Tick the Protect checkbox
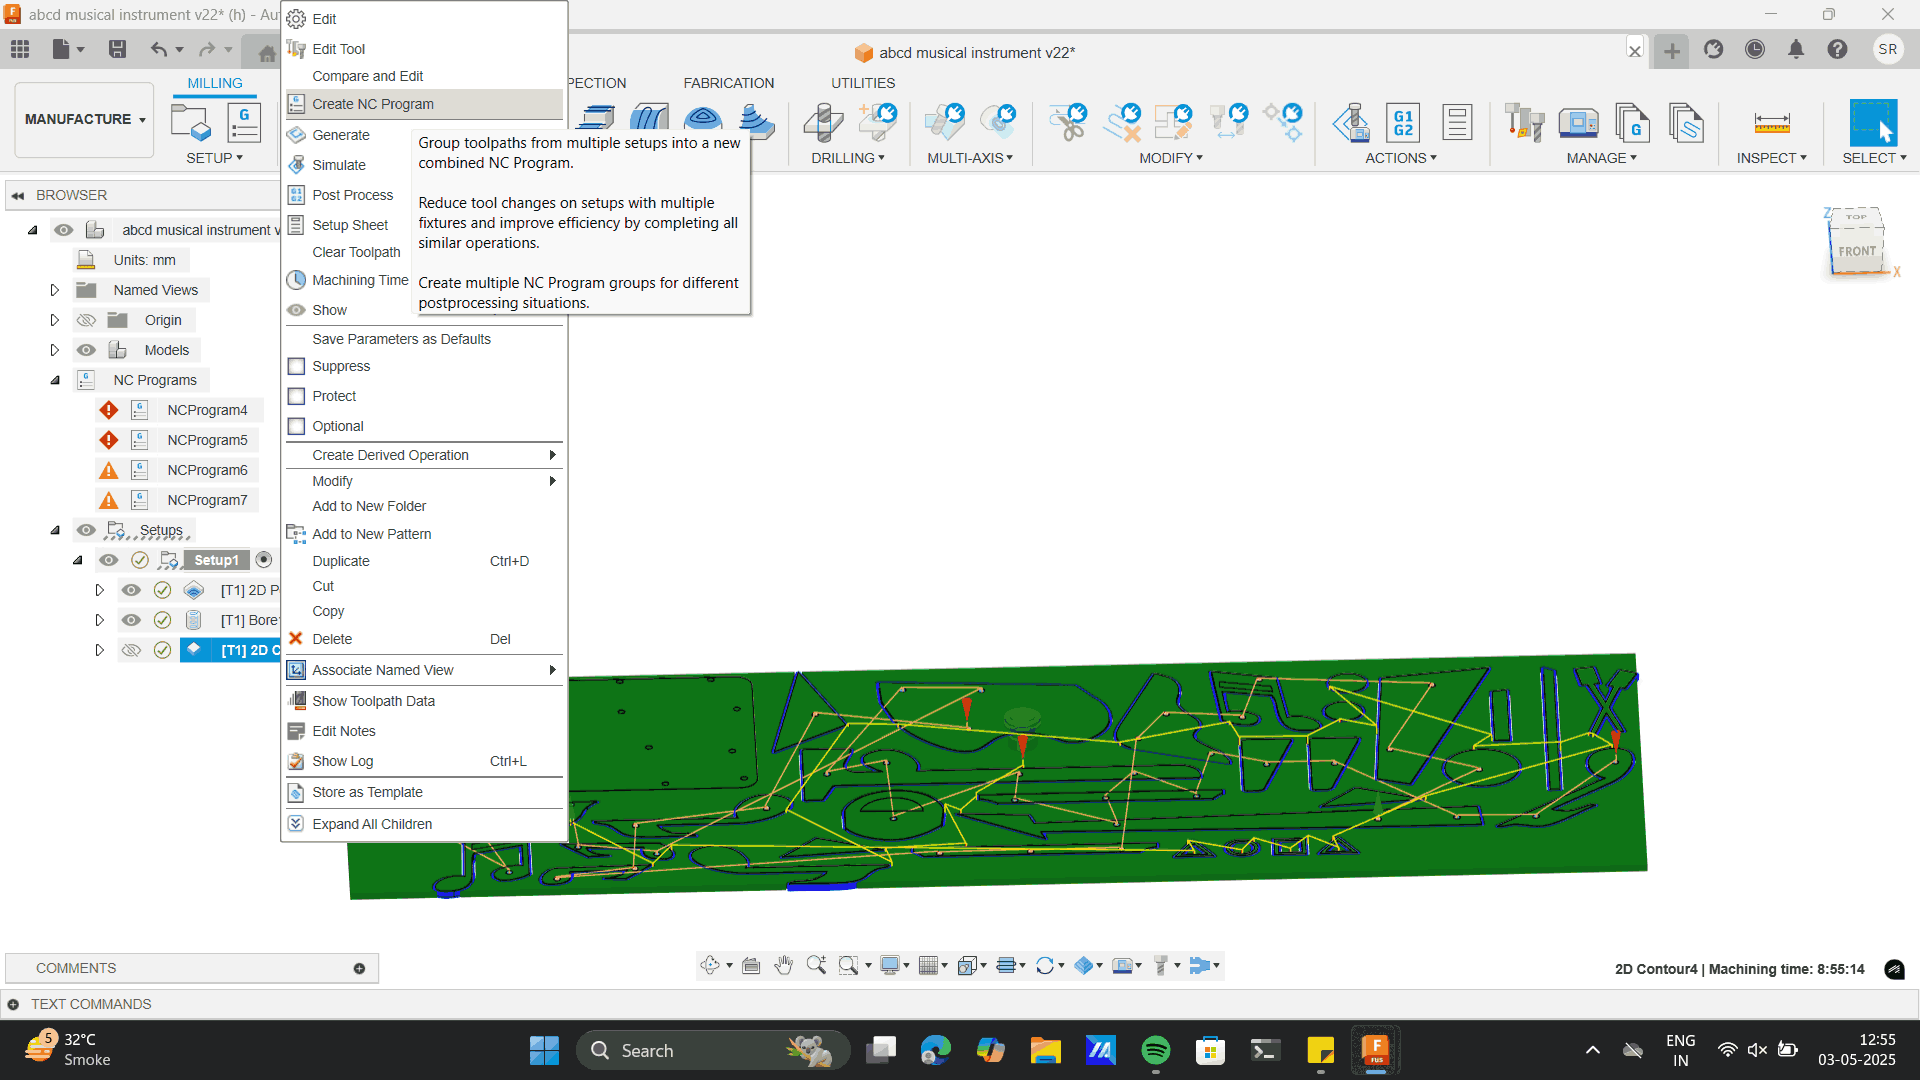This screenshot has width=1920, height=1080. click(x=296, y=396)
